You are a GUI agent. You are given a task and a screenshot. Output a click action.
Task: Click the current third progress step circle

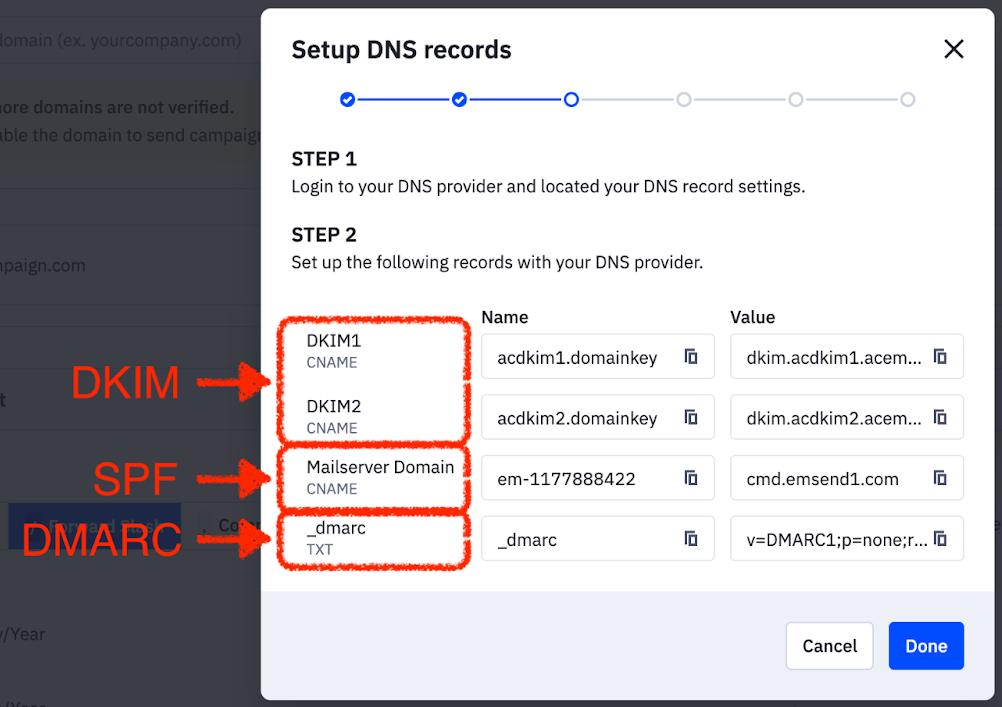(x=571, y=100)
